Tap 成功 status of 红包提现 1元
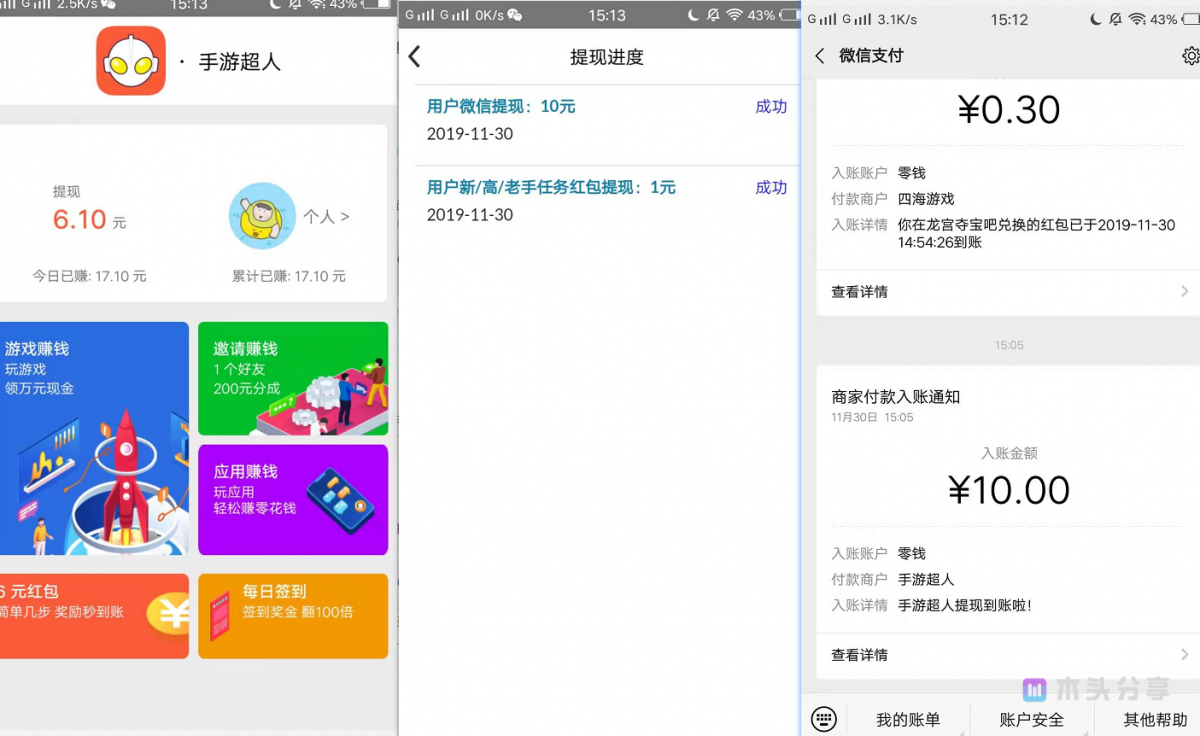The width and height of the screenshot is (1200, 736). [771, 187]
